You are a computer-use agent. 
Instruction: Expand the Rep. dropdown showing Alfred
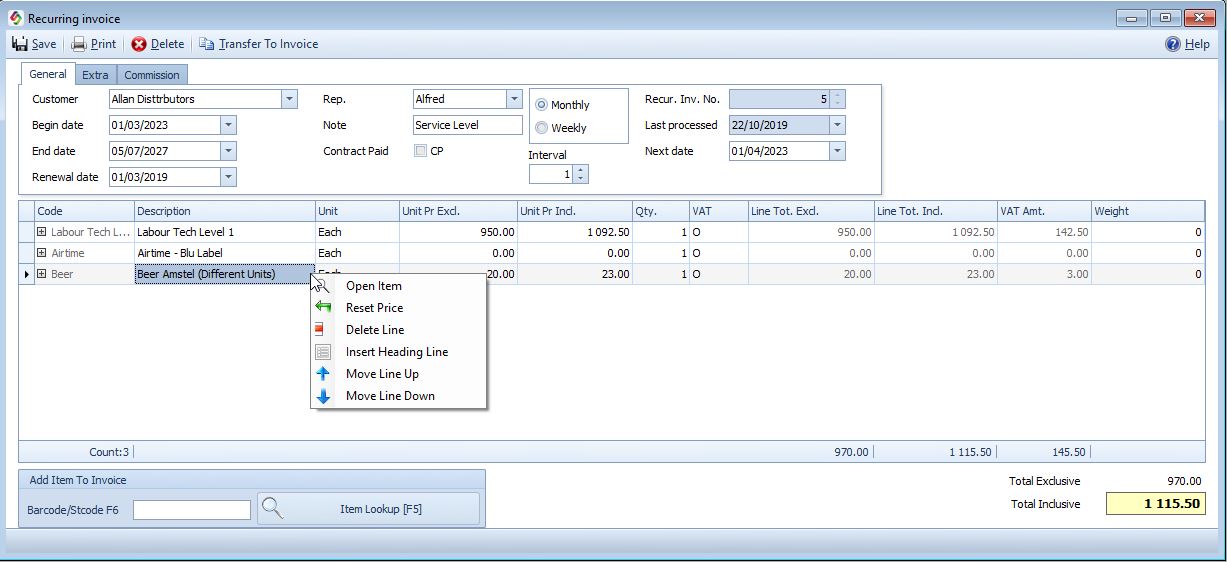(514, 99)
